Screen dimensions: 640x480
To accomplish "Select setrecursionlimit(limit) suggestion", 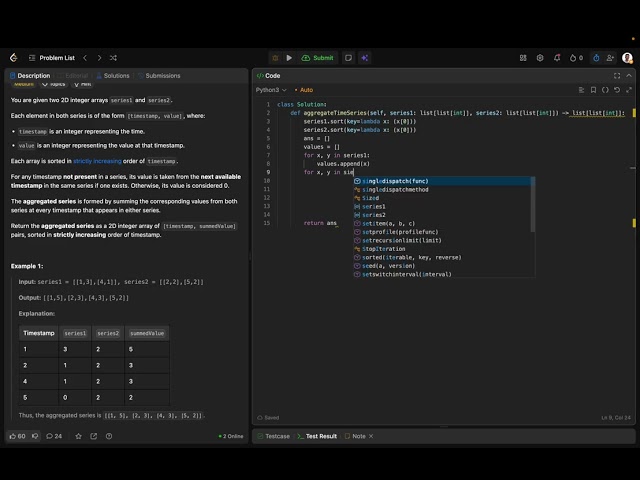I will pos(442,240).
